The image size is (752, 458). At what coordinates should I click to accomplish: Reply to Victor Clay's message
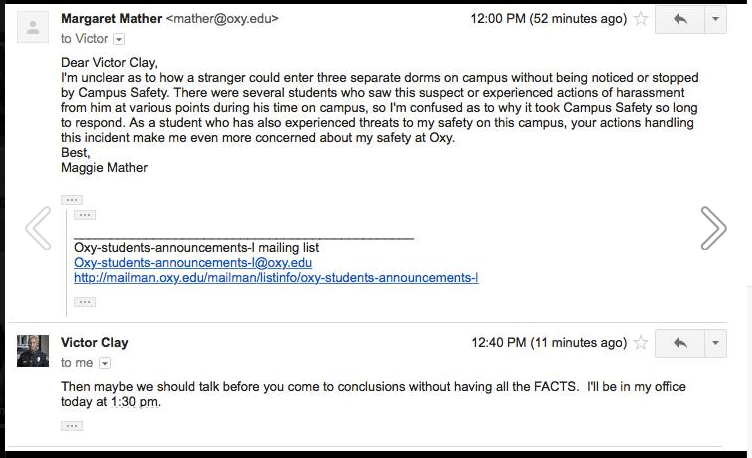pos(680,343)
